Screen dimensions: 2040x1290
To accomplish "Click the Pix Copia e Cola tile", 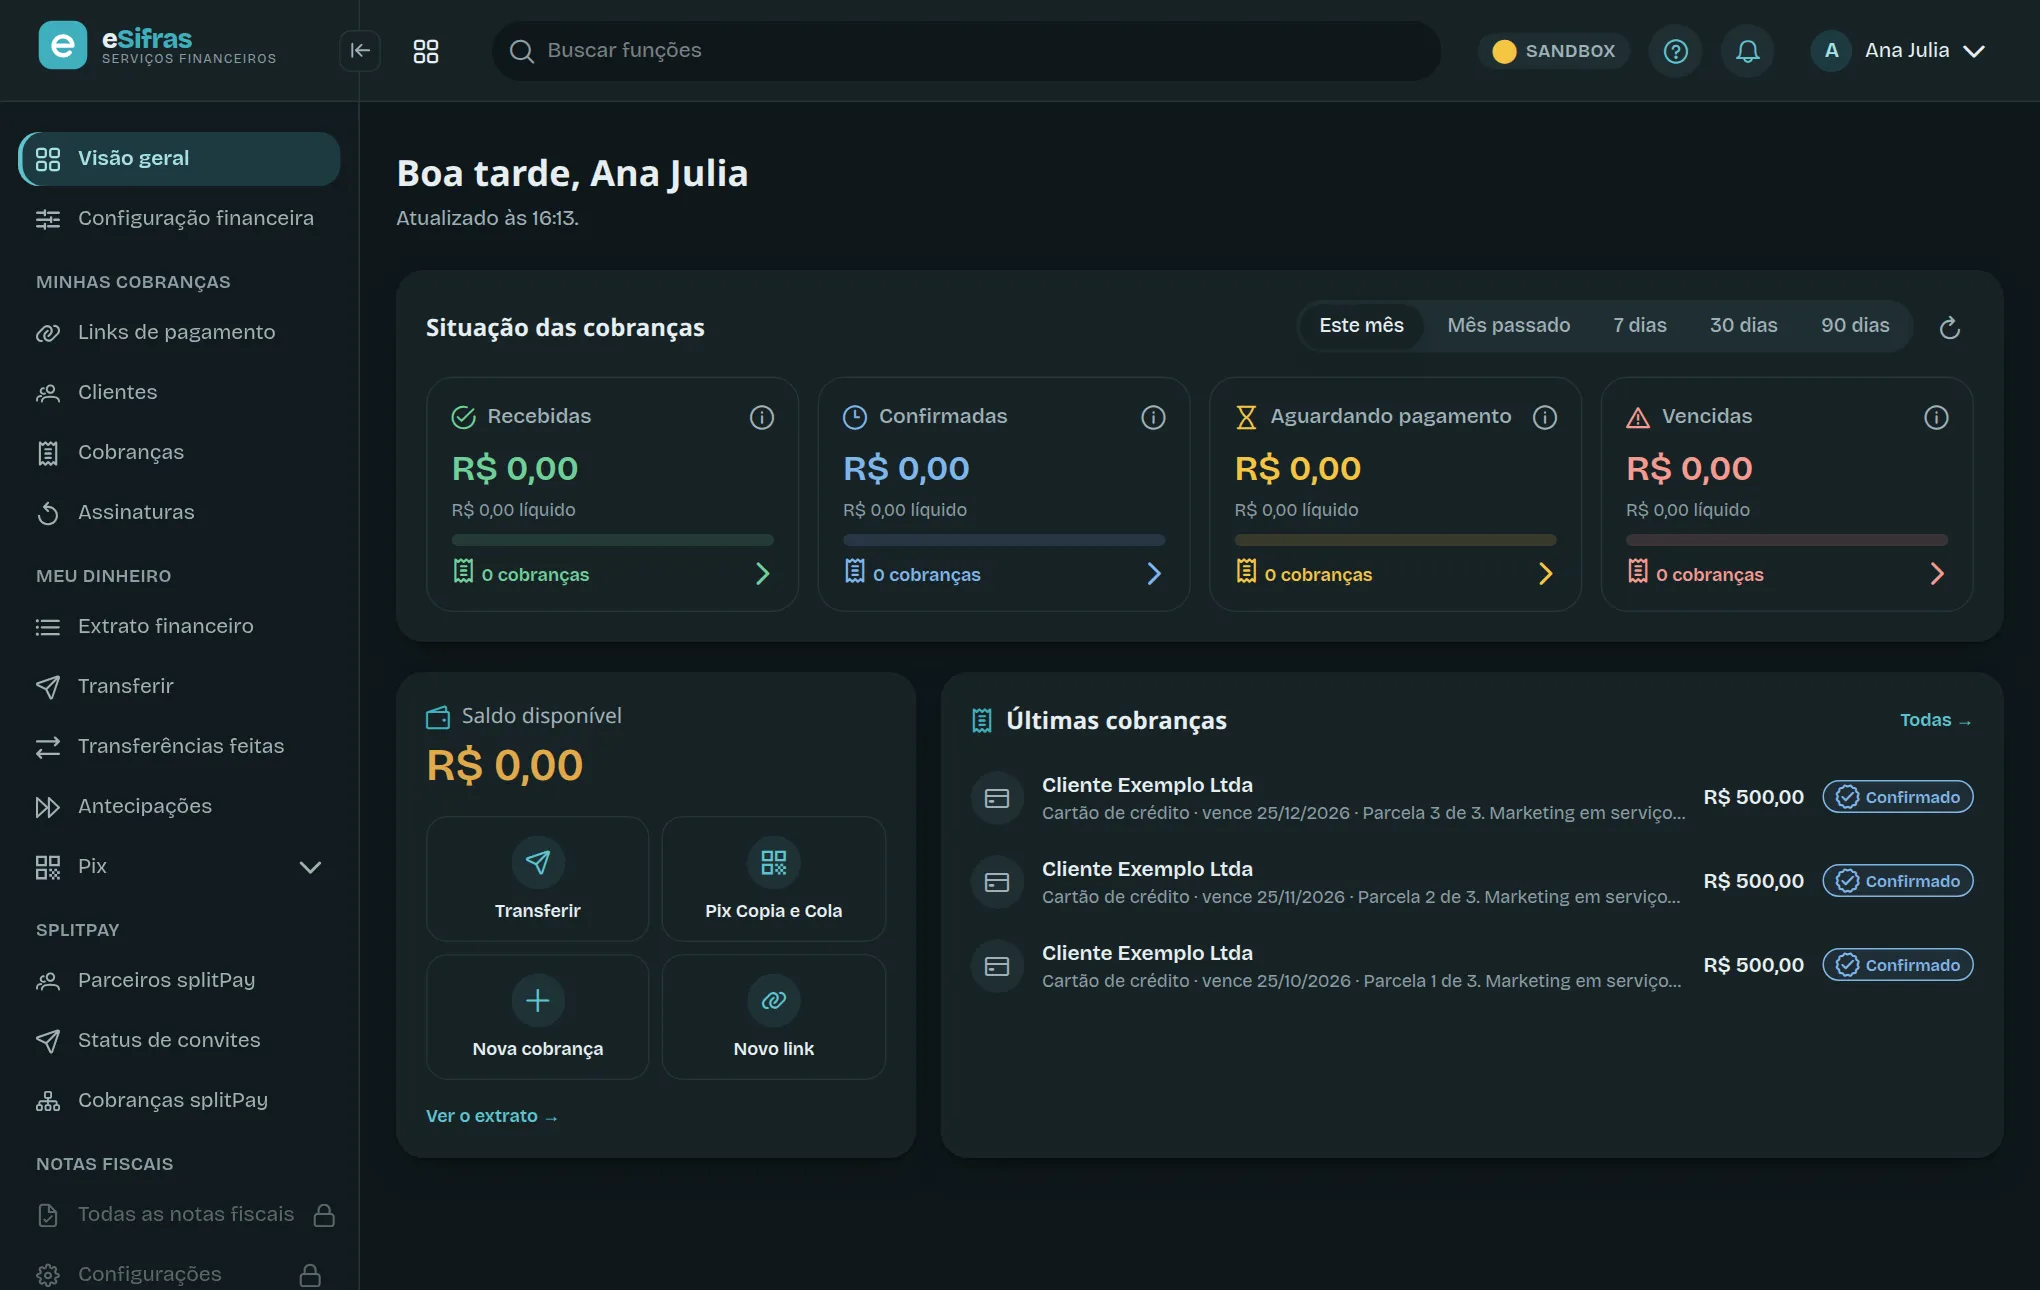I will (774, 879).
